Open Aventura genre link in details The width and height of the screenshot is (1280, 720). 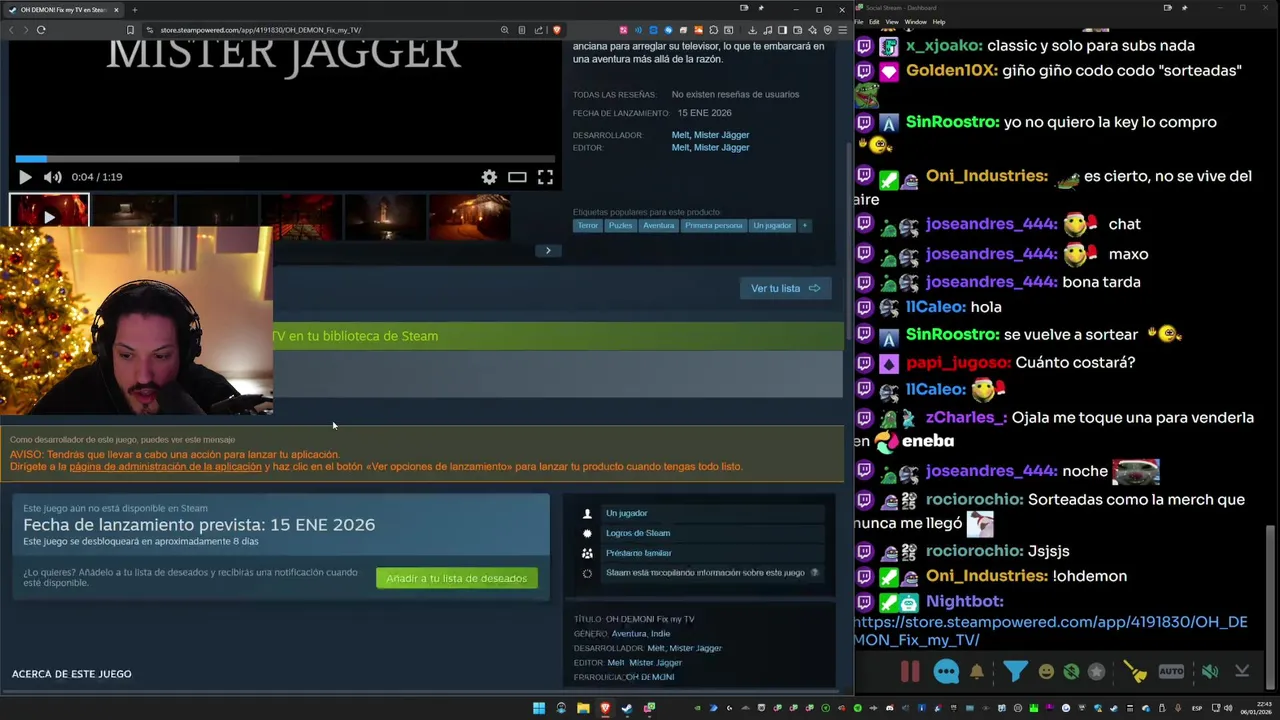pos(629,634)
